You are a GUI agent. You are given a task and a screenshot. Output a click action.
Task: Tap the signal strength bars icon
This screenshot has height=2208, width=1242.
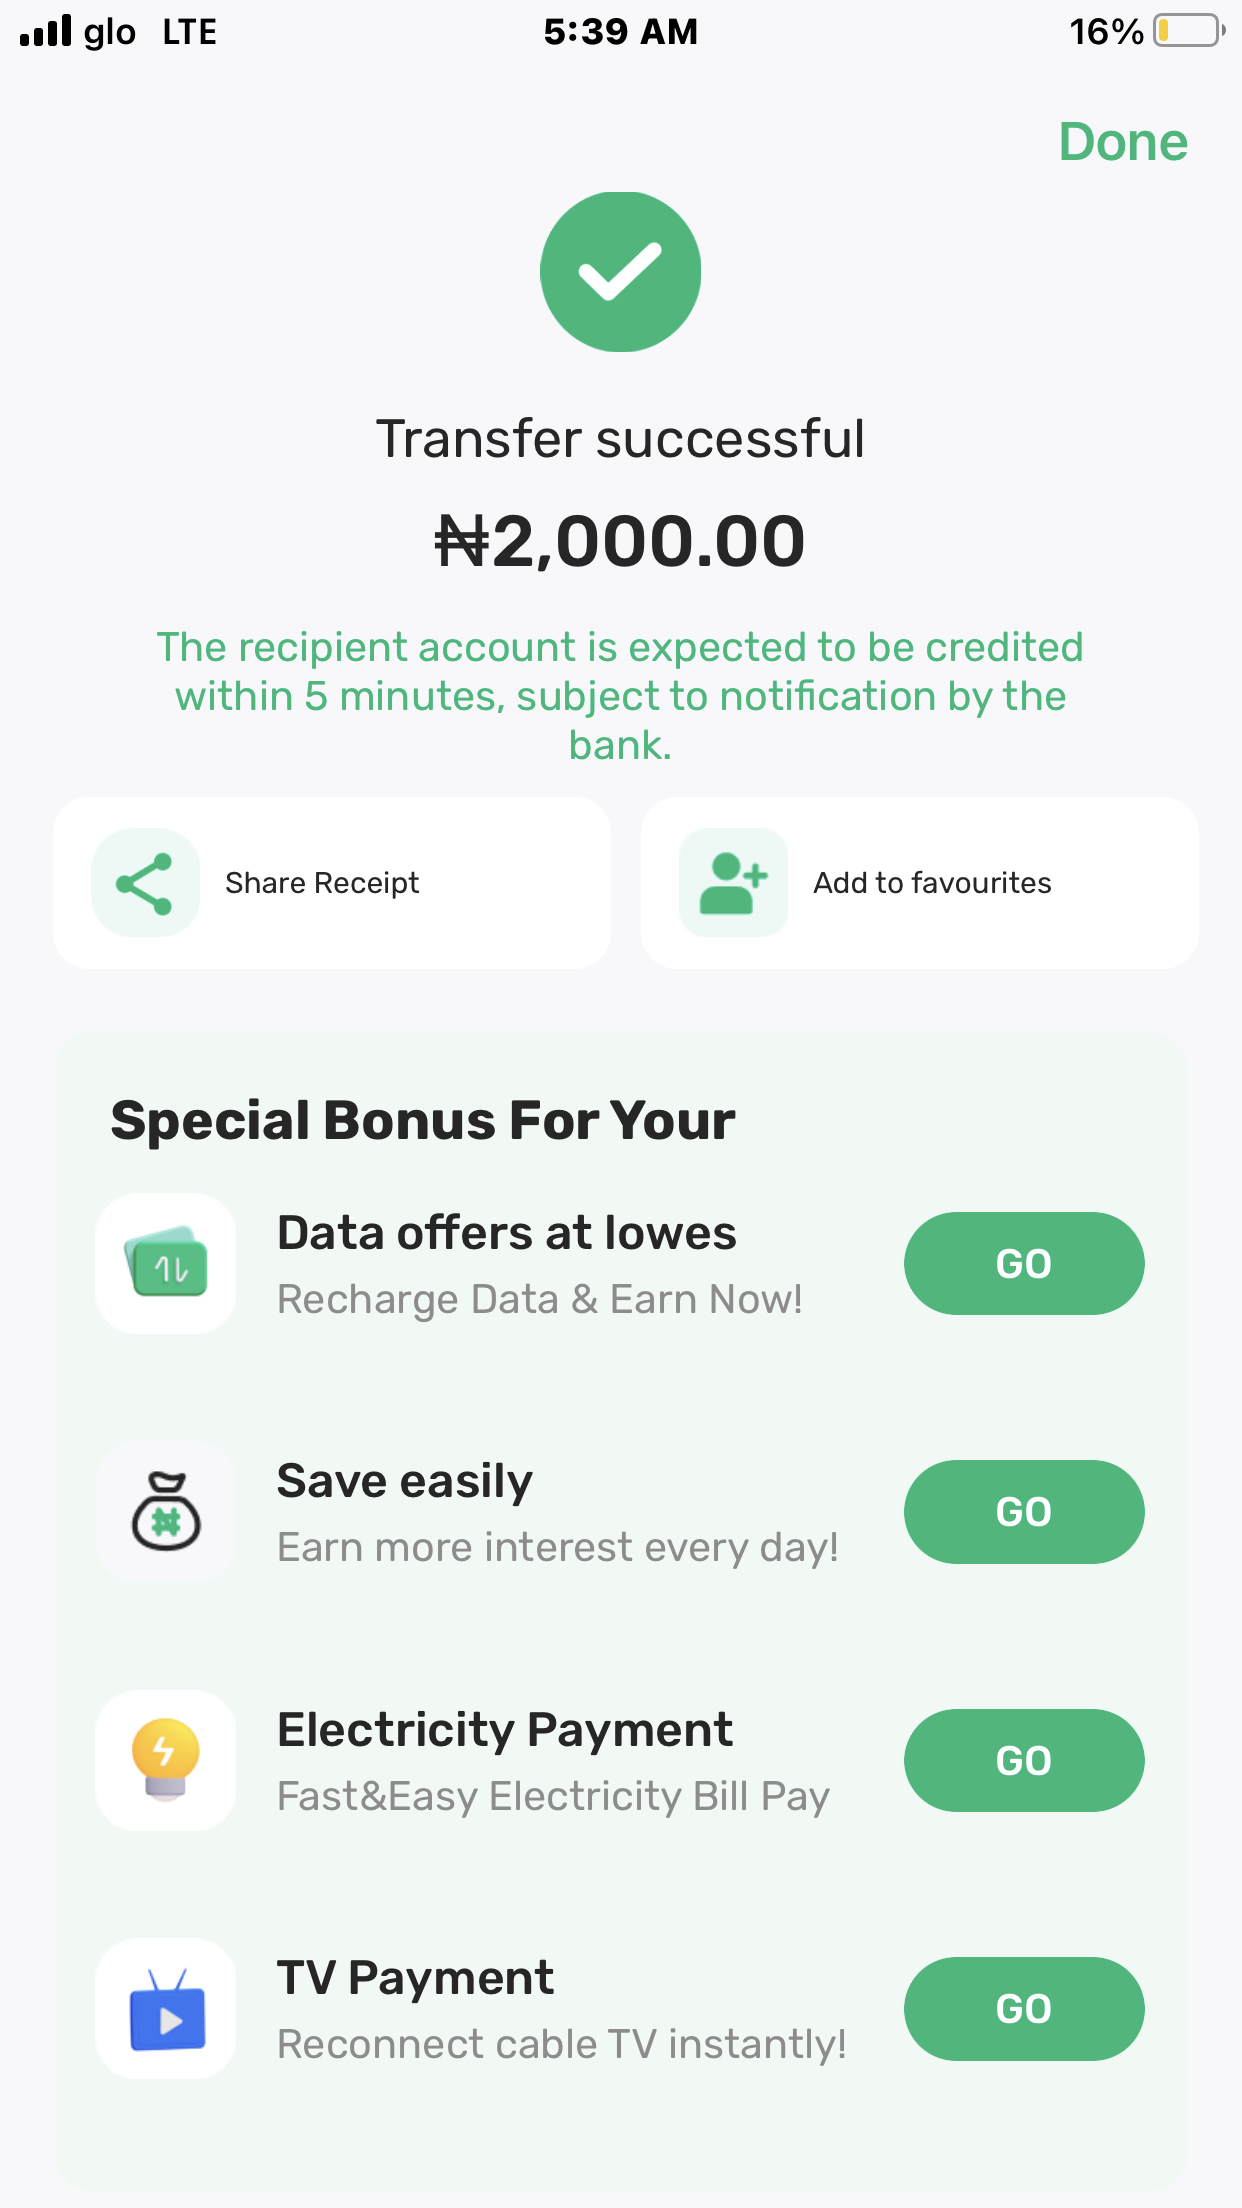coord(46,31)
